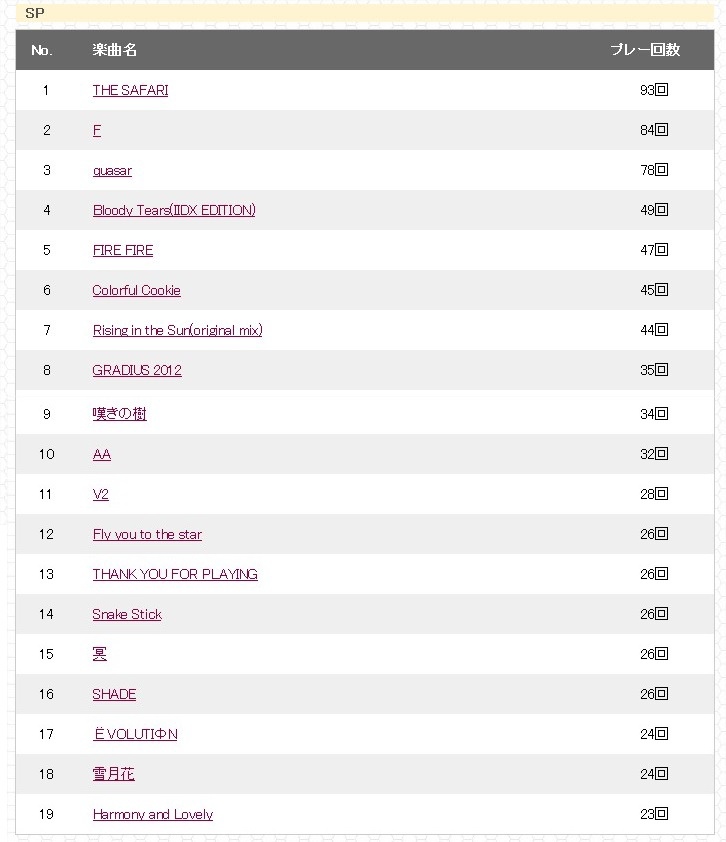The height and width of the screenshot is (842, 726).
Task: Open Fly you to the star link
Action: coord(147,535)
